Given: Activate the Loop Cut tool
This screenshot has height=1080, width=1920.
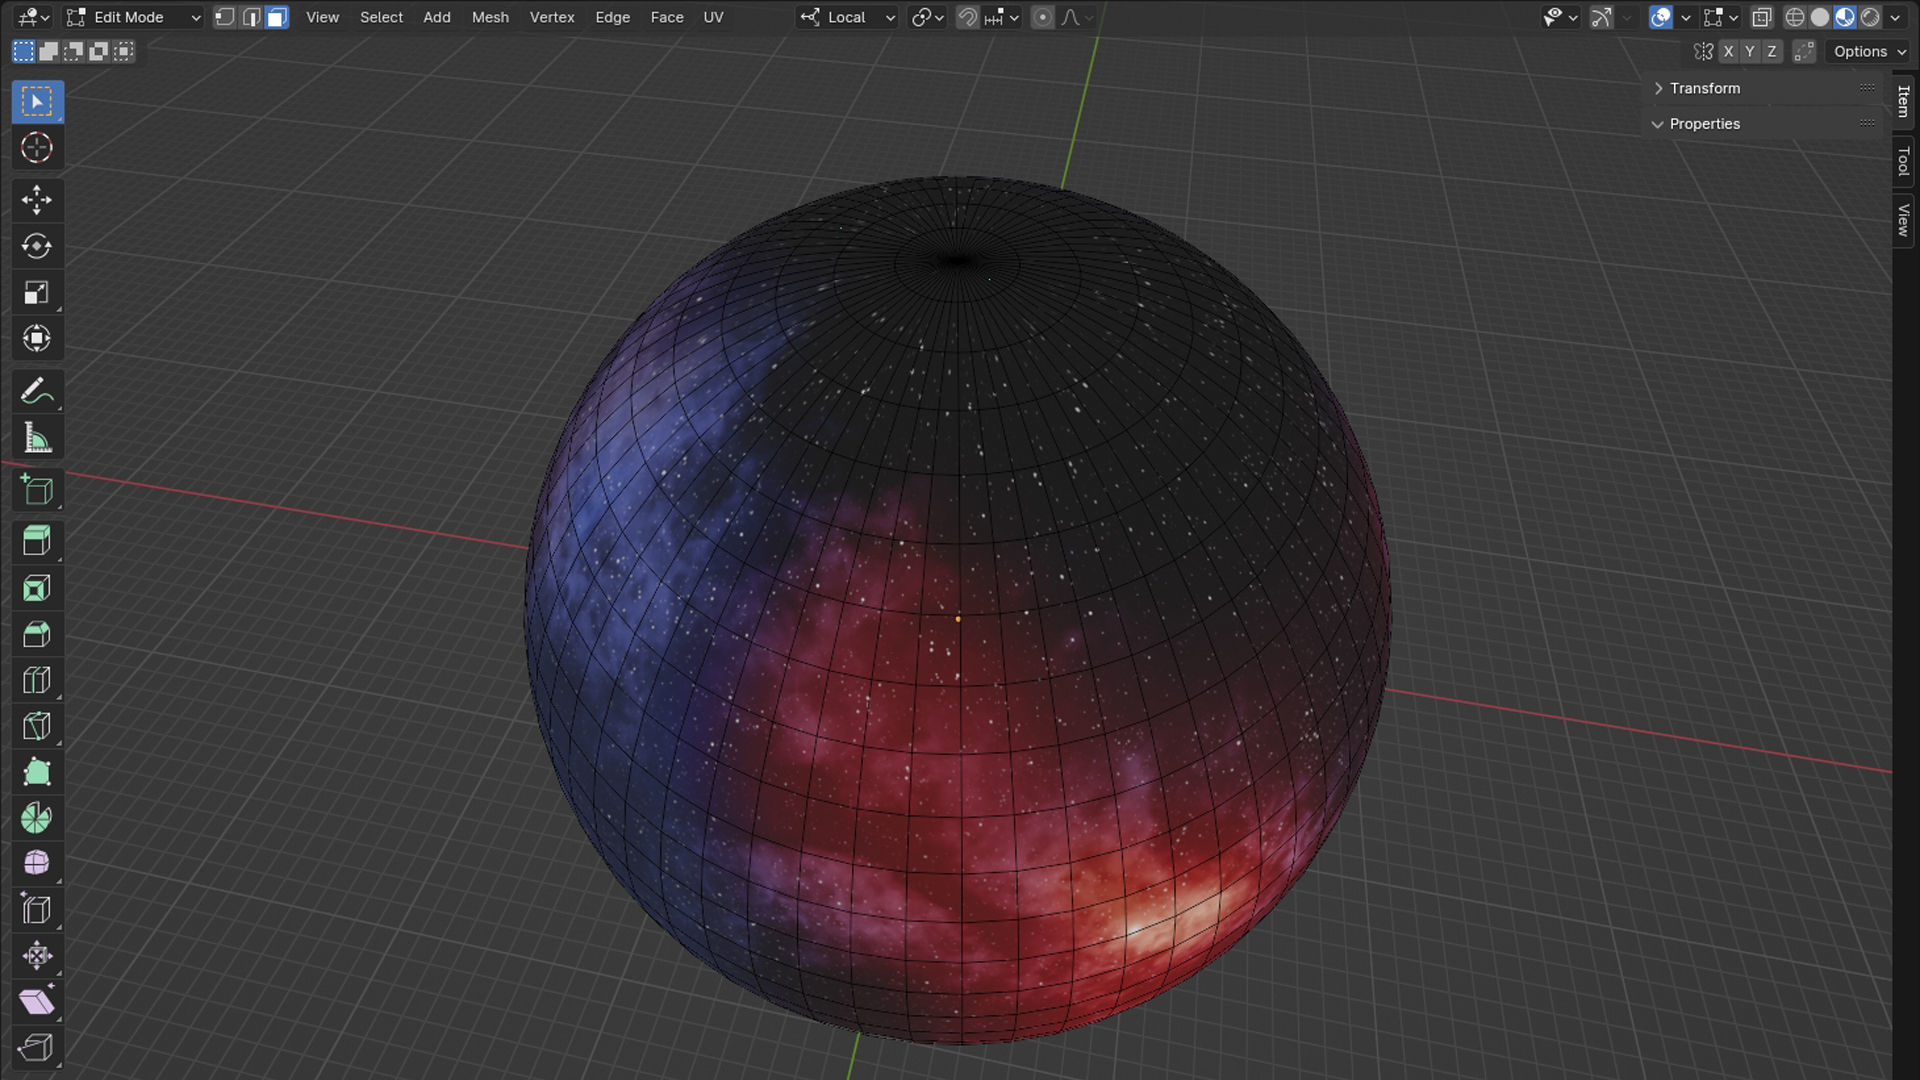Looking at the screenshot, I should pyautogui.click(x=37, y=680).
